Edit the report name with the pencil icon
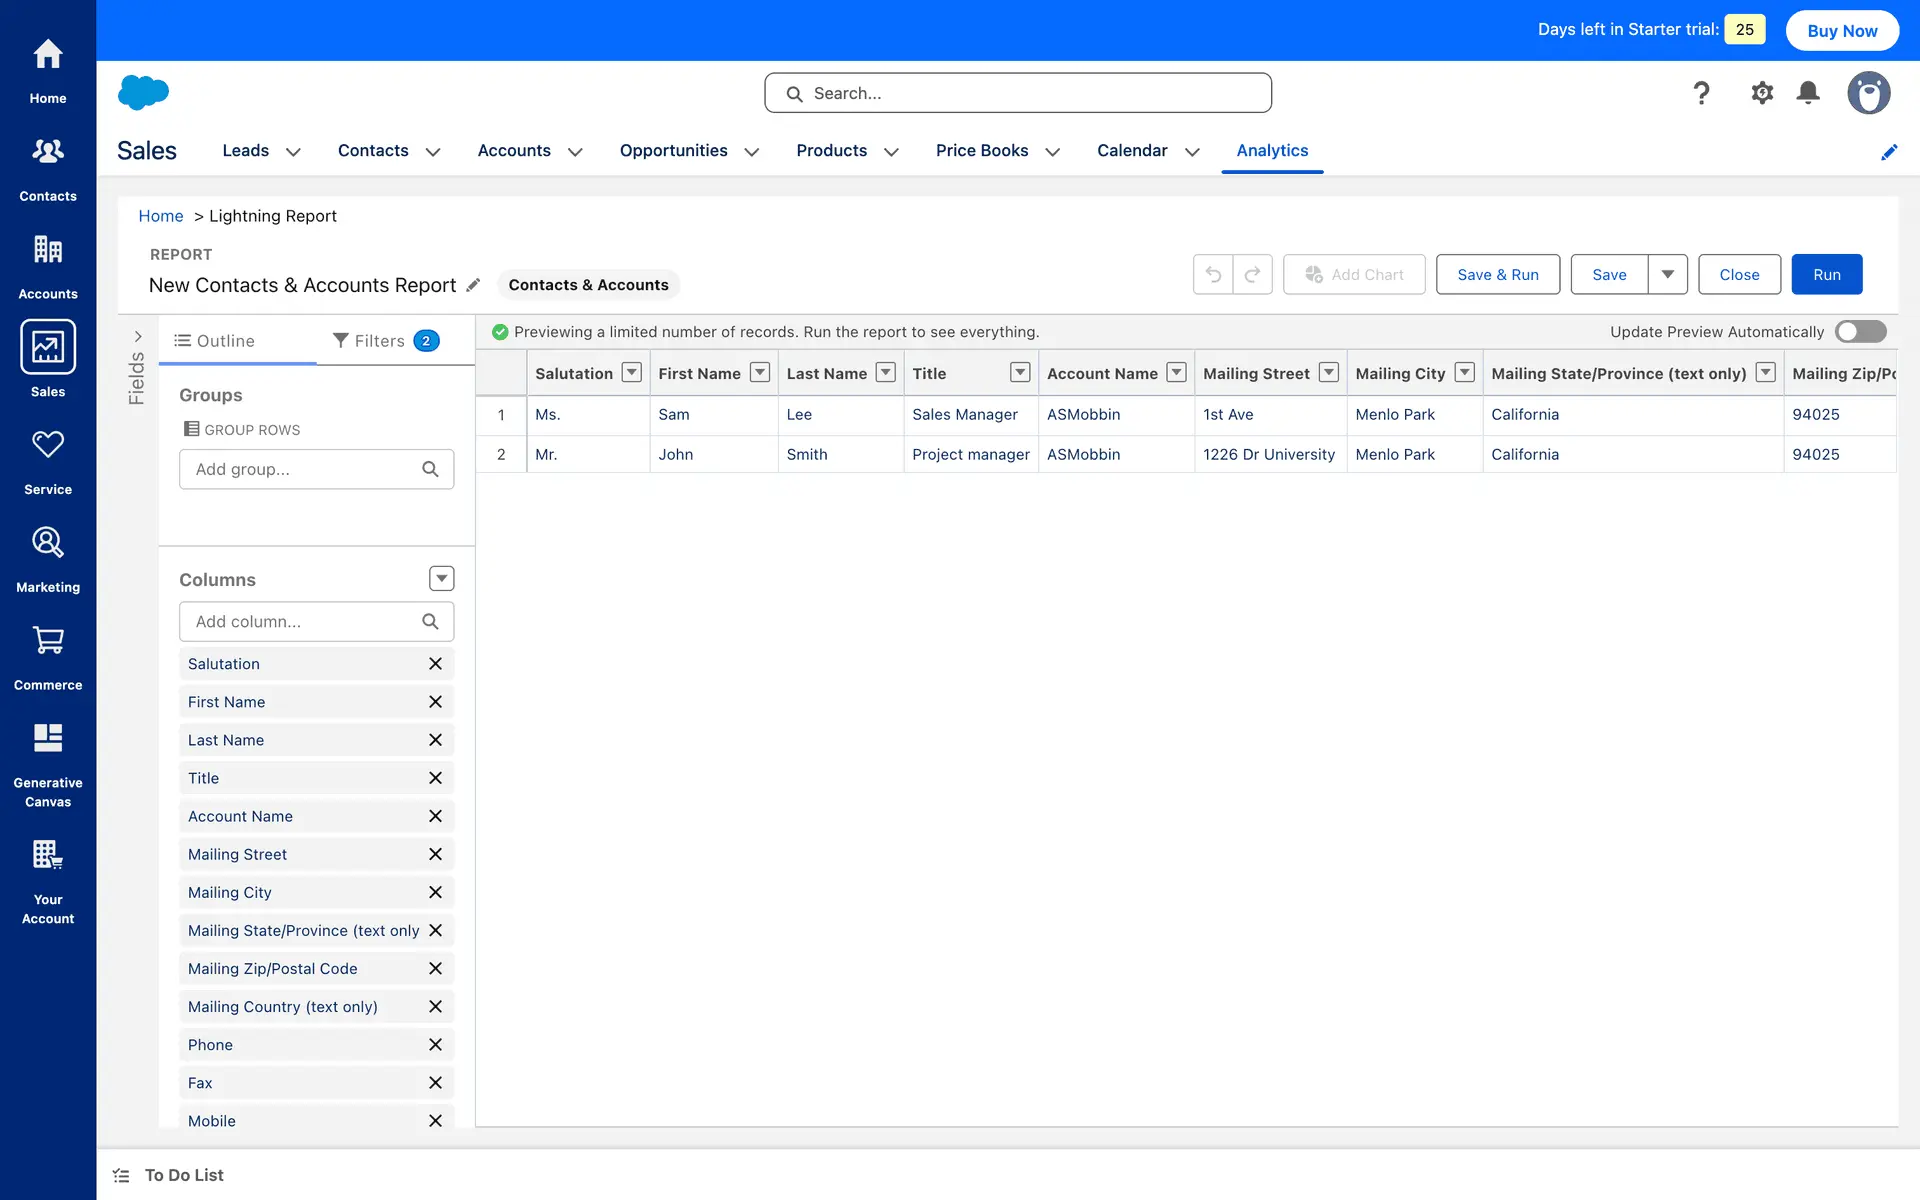 pos(473,285)
